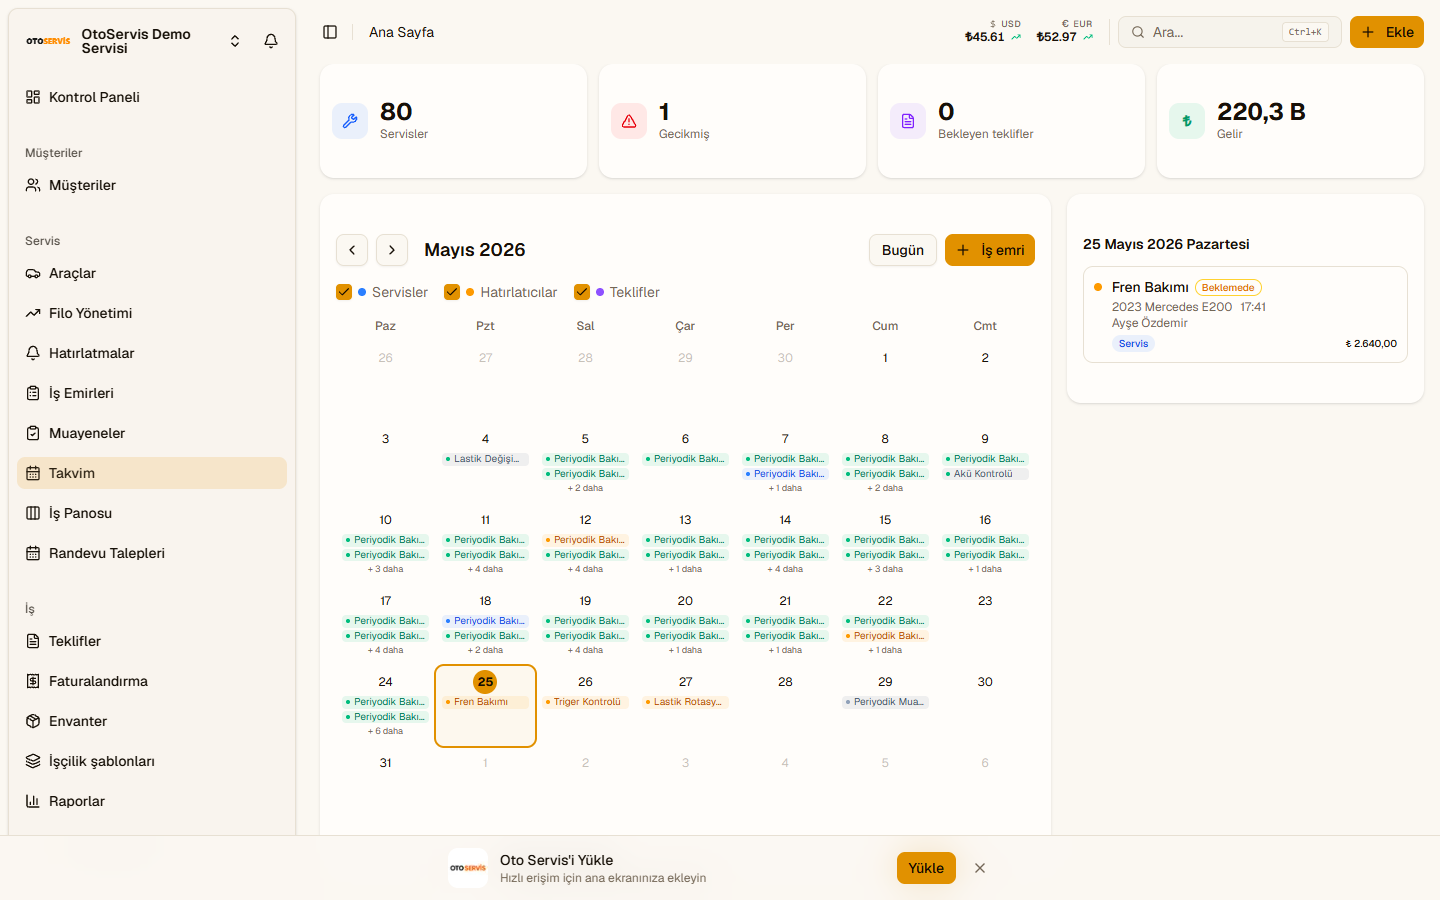
Task: Show the '+6 daha' events on May 24
Action: [386, 731]
